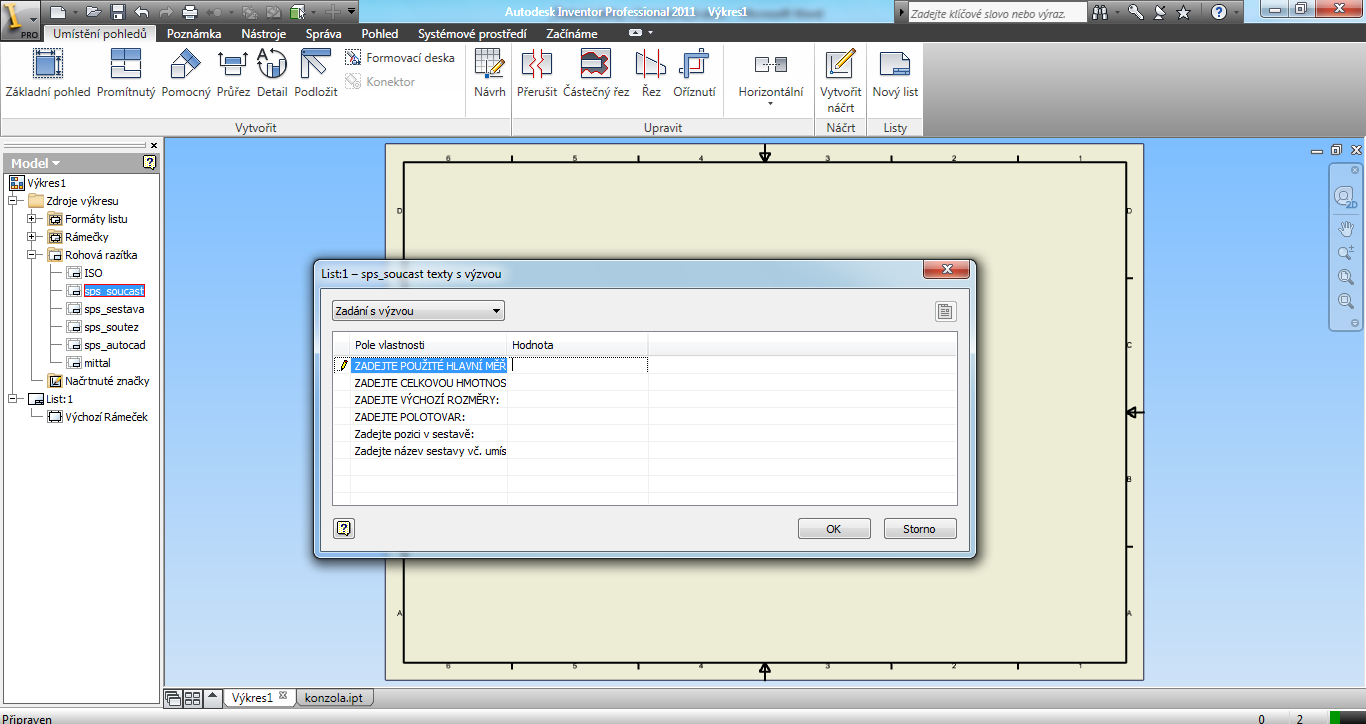Add a new sheet with Nový list
This screenshot has height=724, width=1366.
point(895,73)
